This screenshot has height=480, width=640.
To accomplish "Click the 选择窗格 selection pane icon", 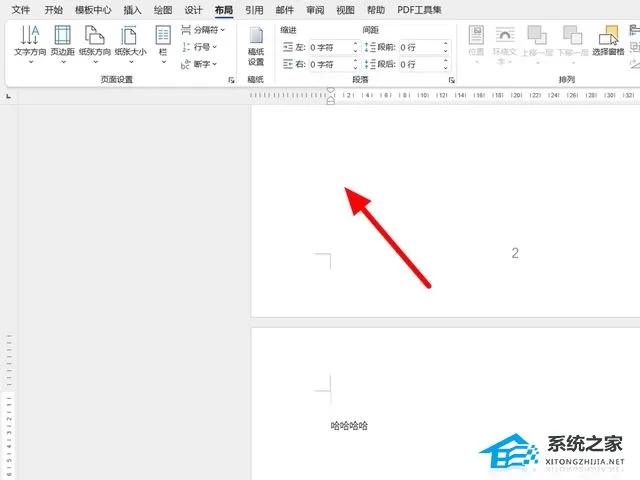I will coord(608,41).
